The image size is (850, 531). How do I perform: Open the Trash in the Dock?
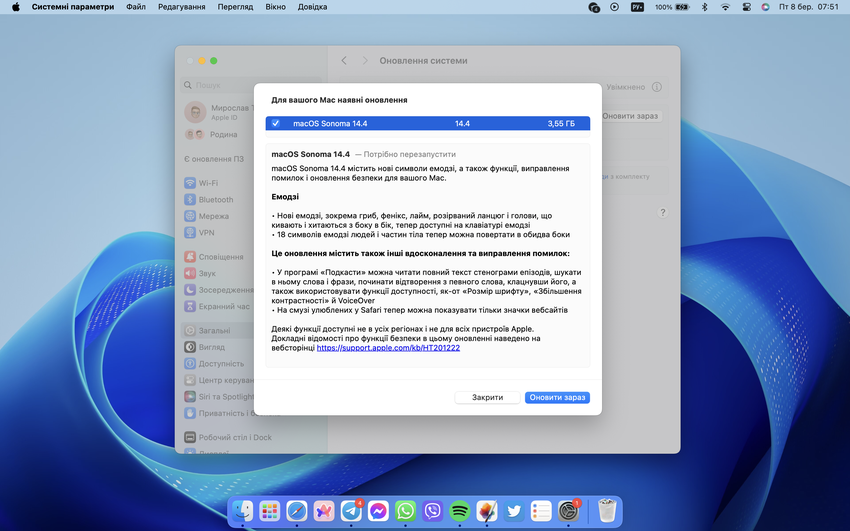[606, 511]
